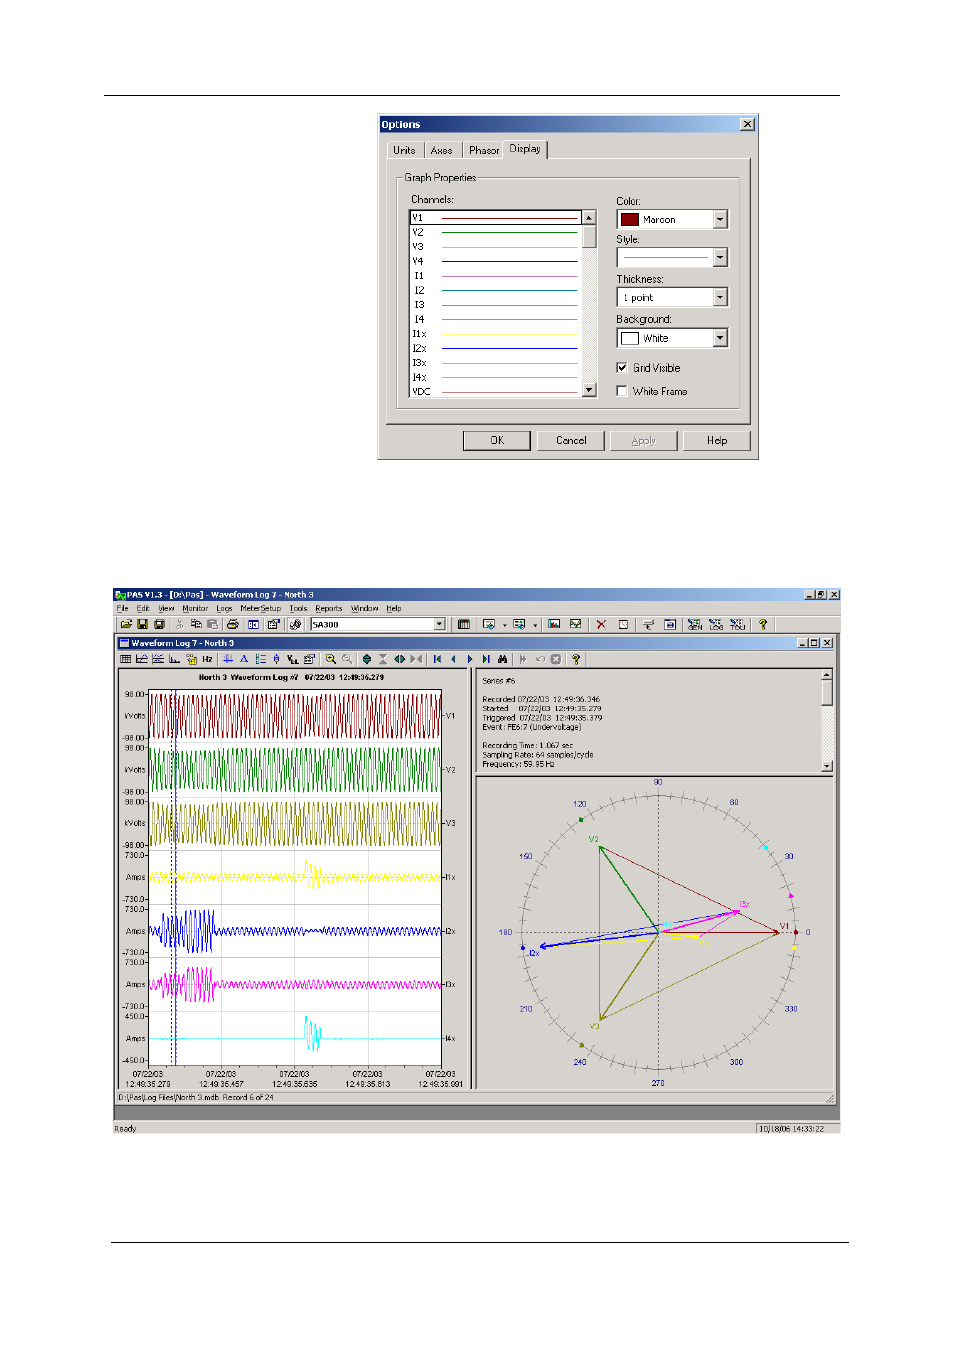Jump to last record arrow icon
The image size is (954, 1350).
coord(486,659)
